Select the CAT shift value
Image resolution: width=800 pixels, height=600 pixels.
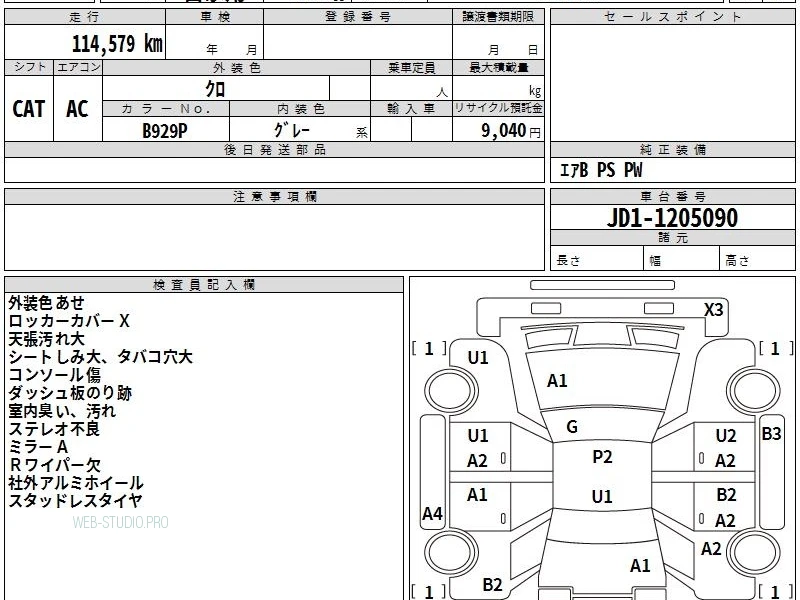click(x=29, y=109)
